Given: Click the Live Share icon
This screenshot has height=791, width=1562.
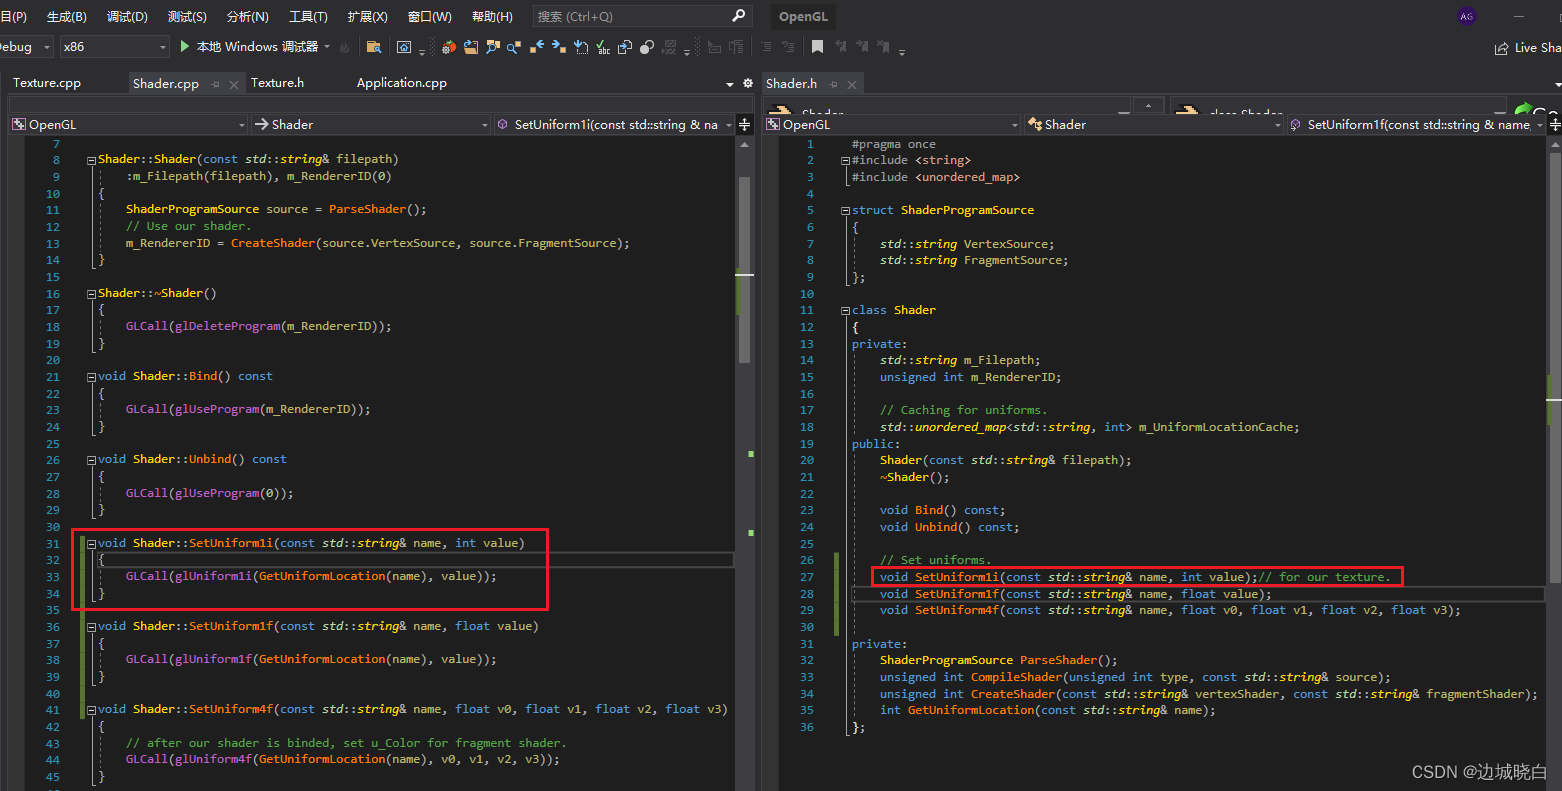Looking at the screenshot, I should (1501, 48).
